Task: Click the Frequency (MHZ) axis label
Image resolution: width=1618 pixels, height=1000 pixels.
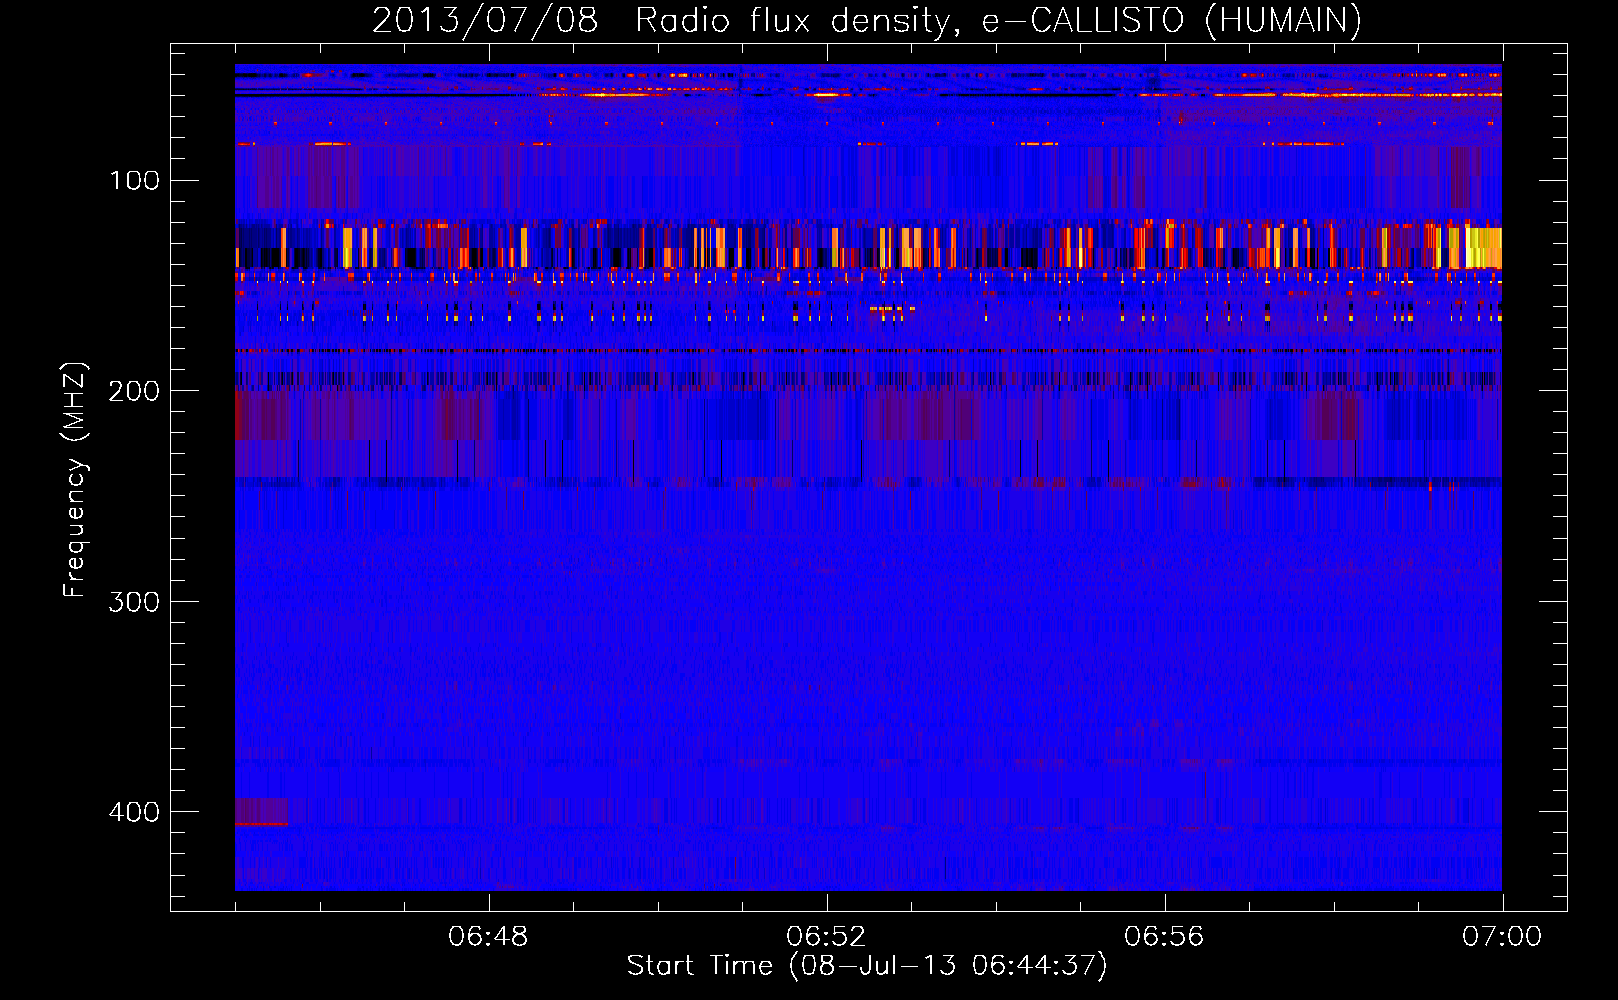Action: pos(75,480)
